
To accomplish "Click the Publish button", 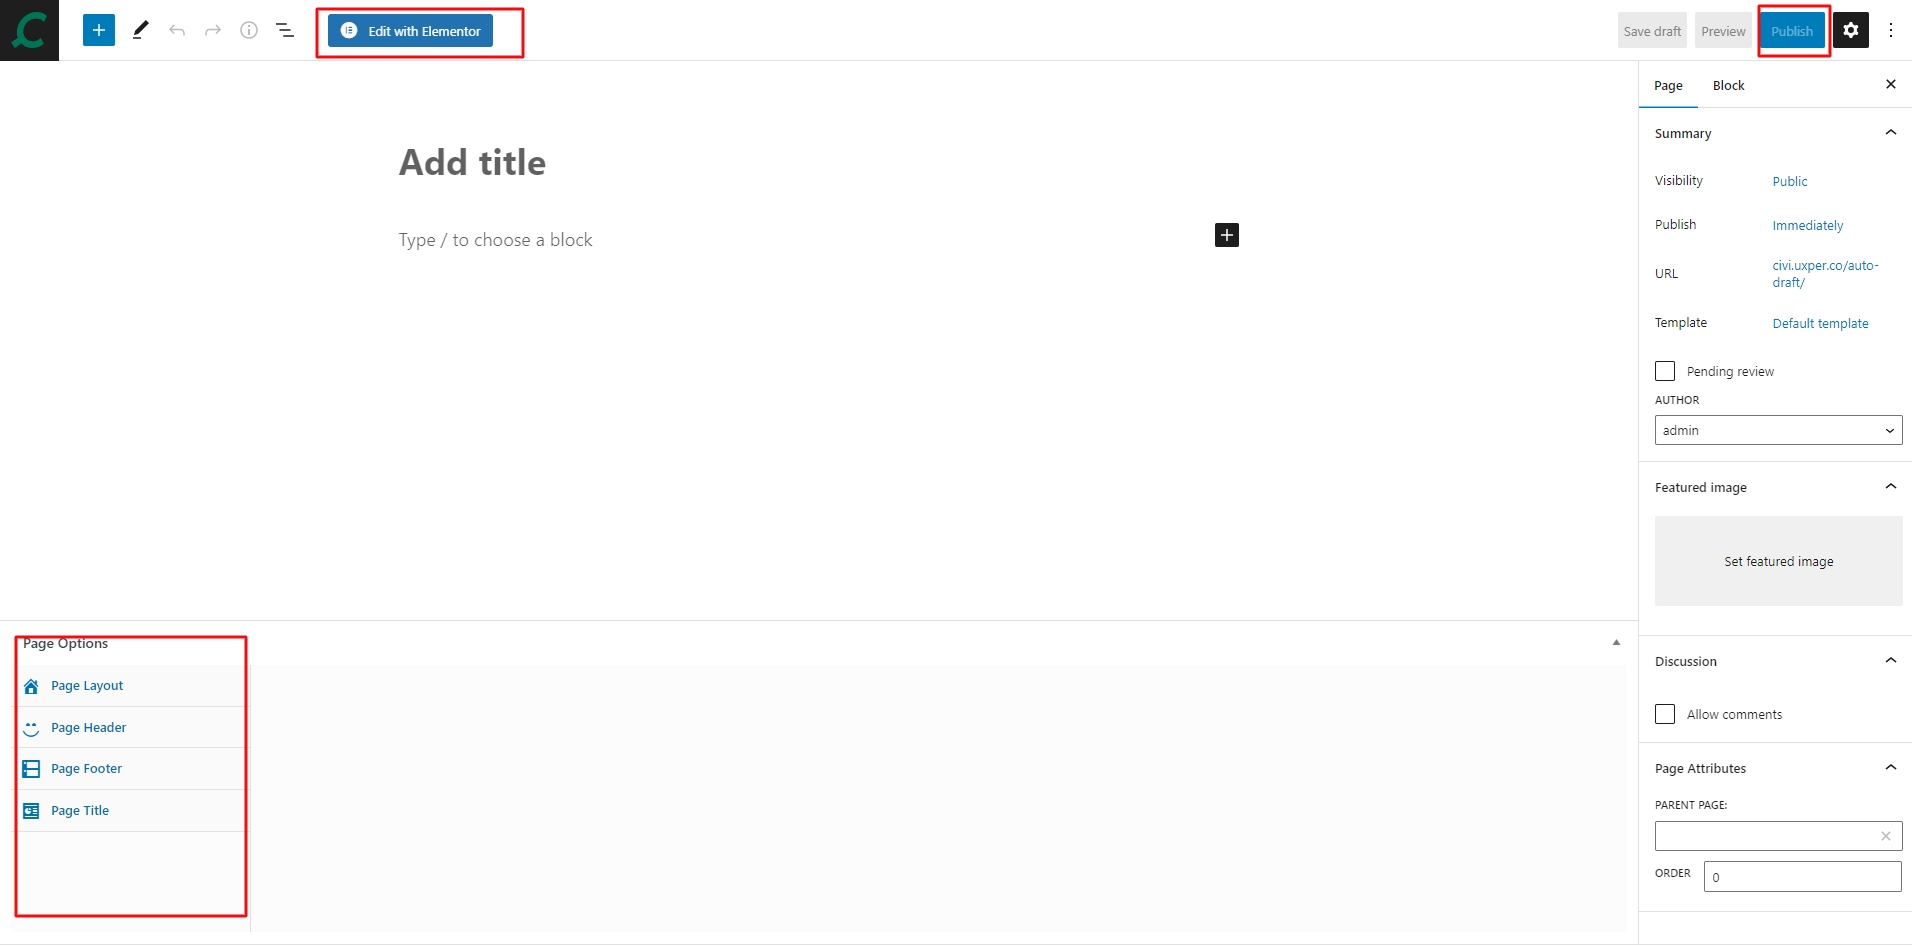I will (x=1791, y=31).
